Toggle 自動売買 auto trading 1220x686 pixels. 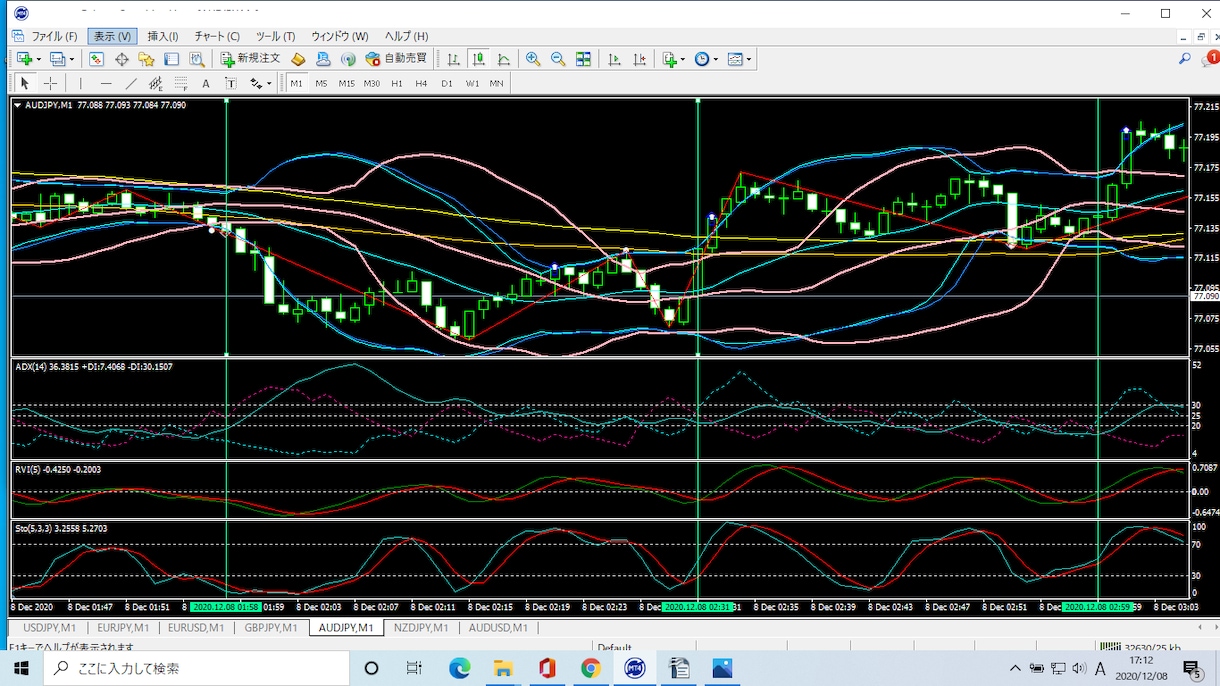pyautogui.click(x=396, y=60)
